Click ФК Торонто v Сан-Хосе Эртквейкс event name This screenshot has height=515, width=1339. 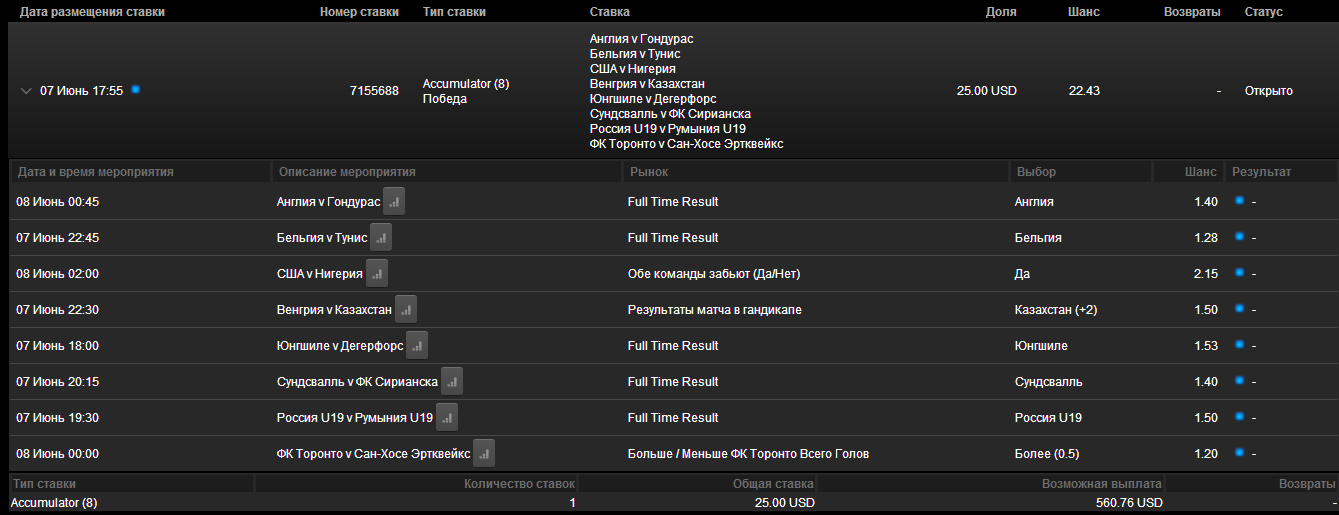(373, 454)
